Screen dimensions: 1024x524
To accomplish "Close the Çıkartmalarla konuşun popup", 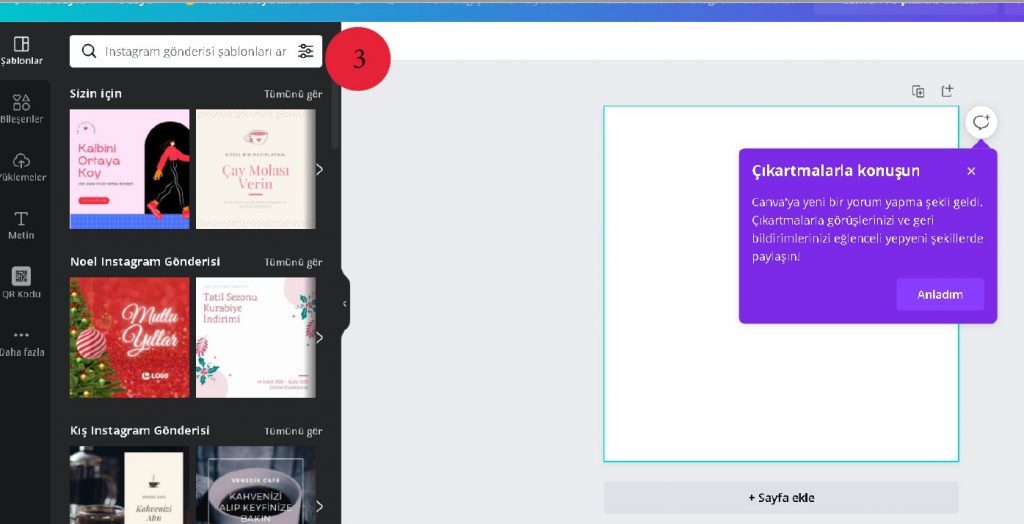I will [971, 171].
